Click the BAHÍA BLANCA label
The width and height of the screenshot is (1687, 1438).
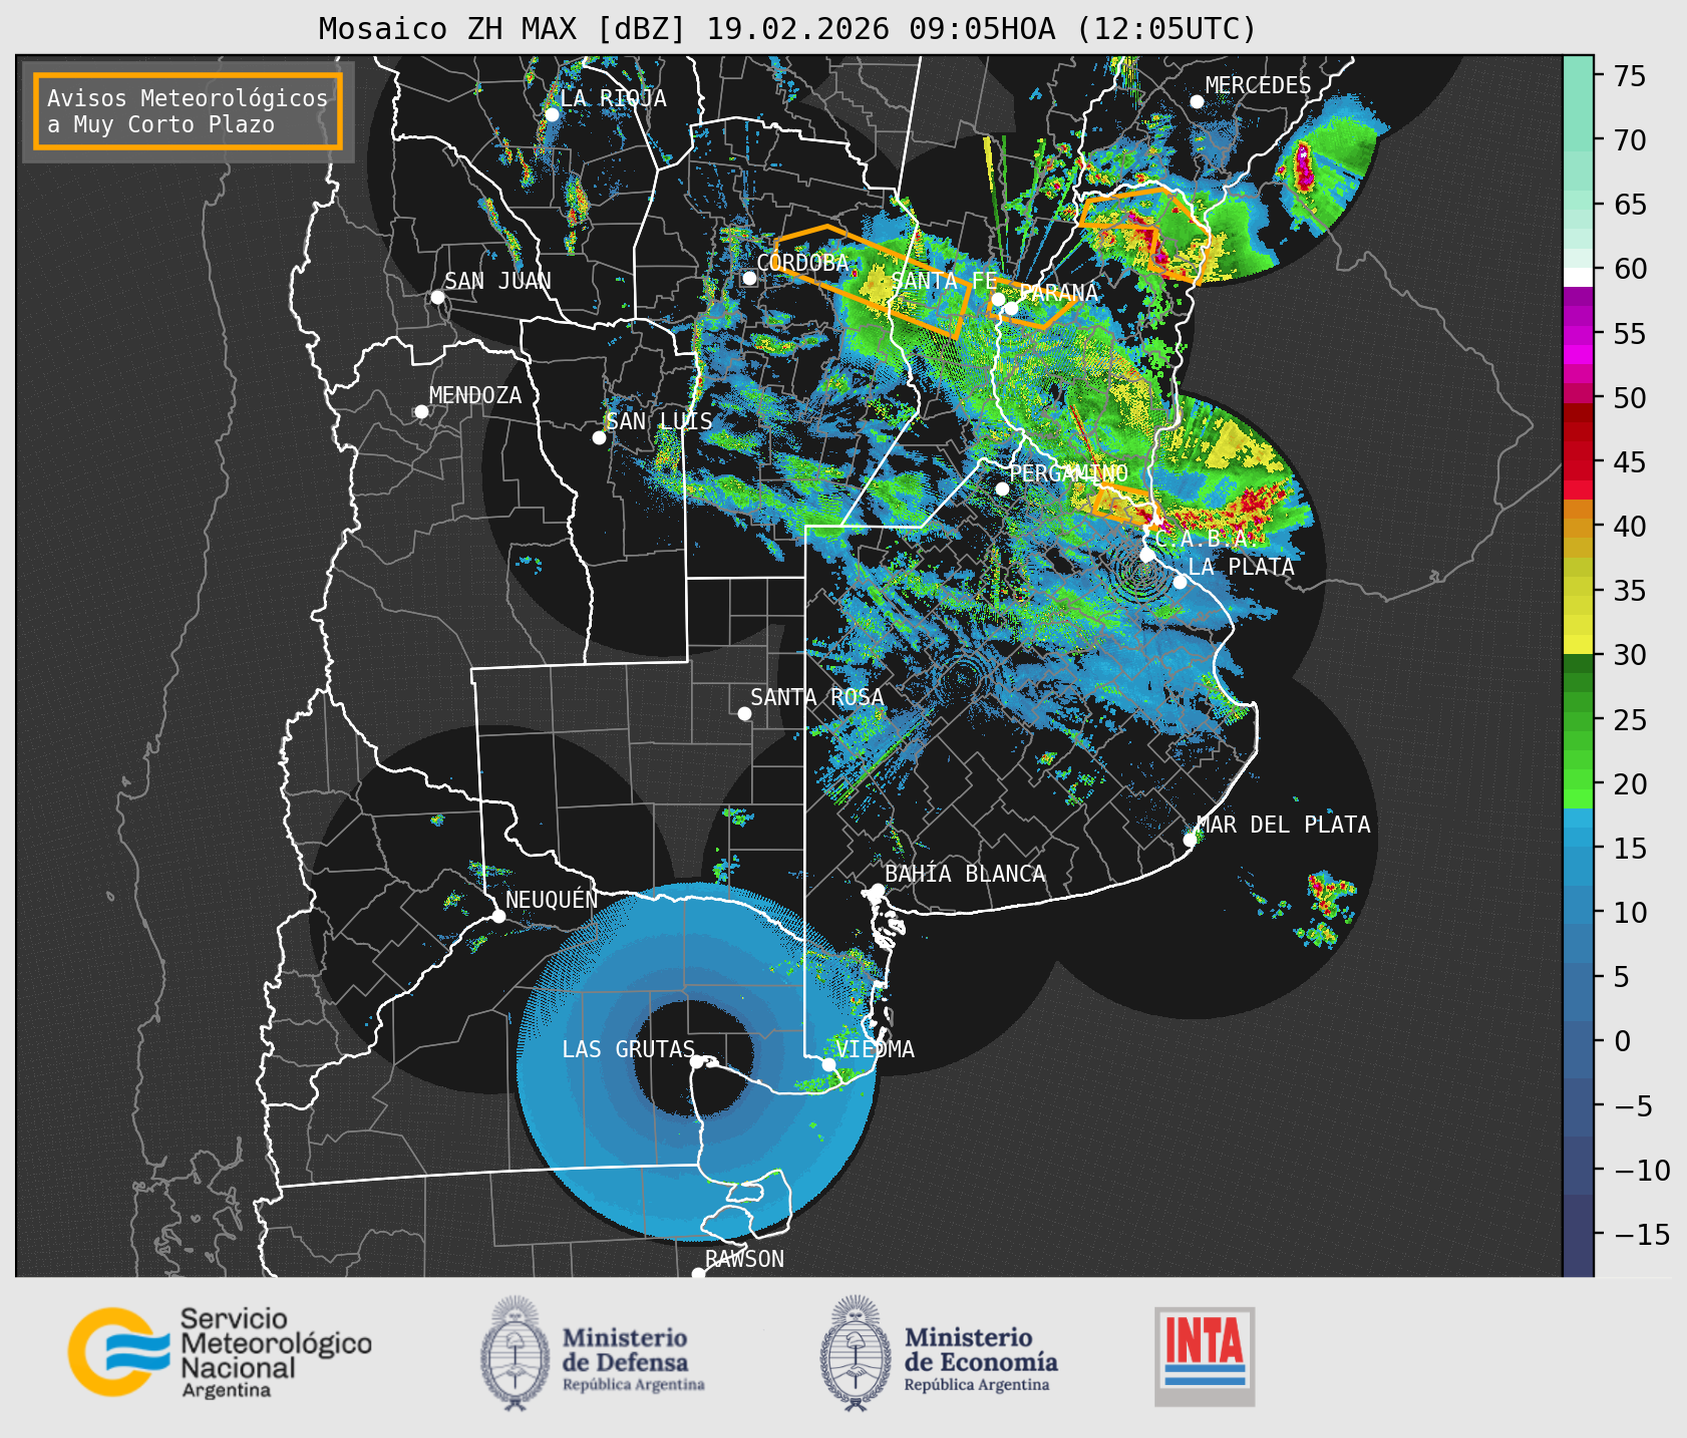point(965,874)
